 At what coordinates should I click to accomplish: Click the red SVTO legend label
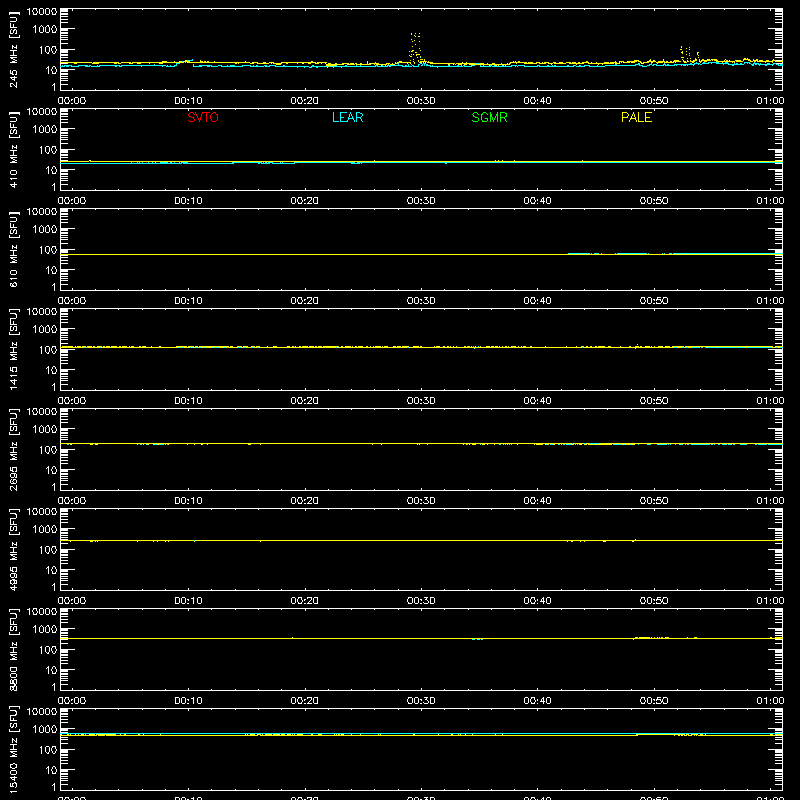[x=203, y=117]
